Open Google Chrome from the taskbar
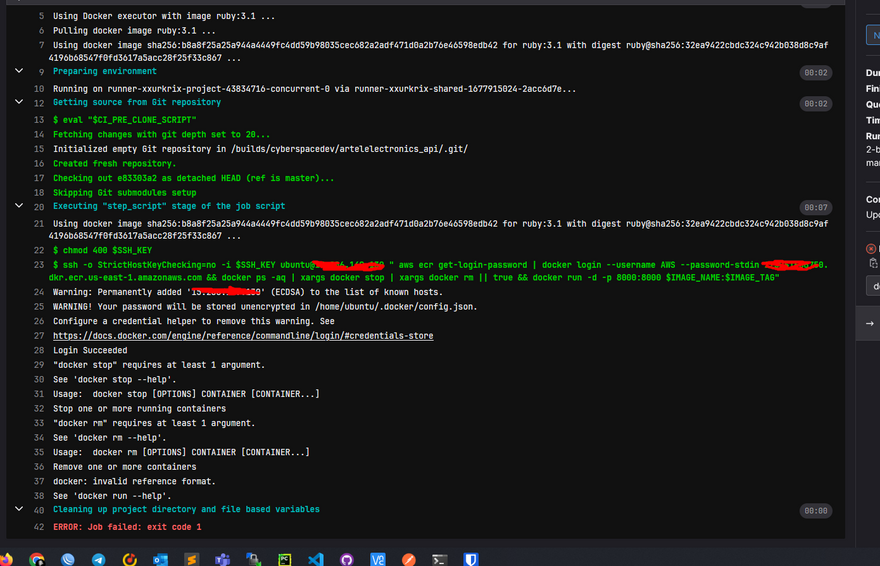This screenshot has width=880, height=566. point(37,560)
